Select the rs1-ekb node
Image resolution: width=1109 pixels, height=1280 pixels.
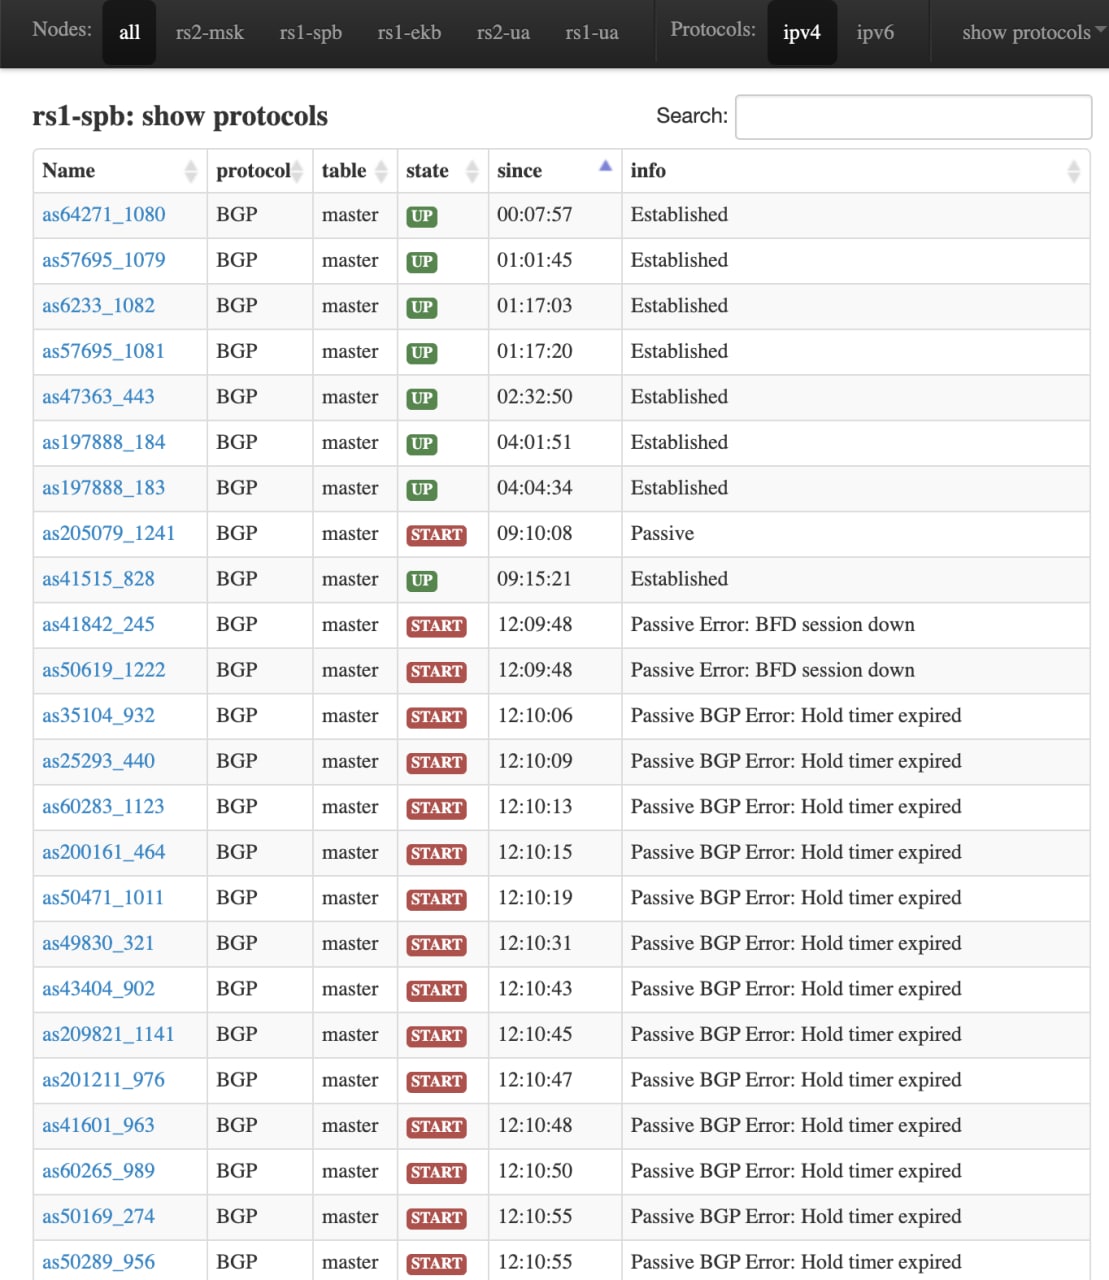pos(409,32)
